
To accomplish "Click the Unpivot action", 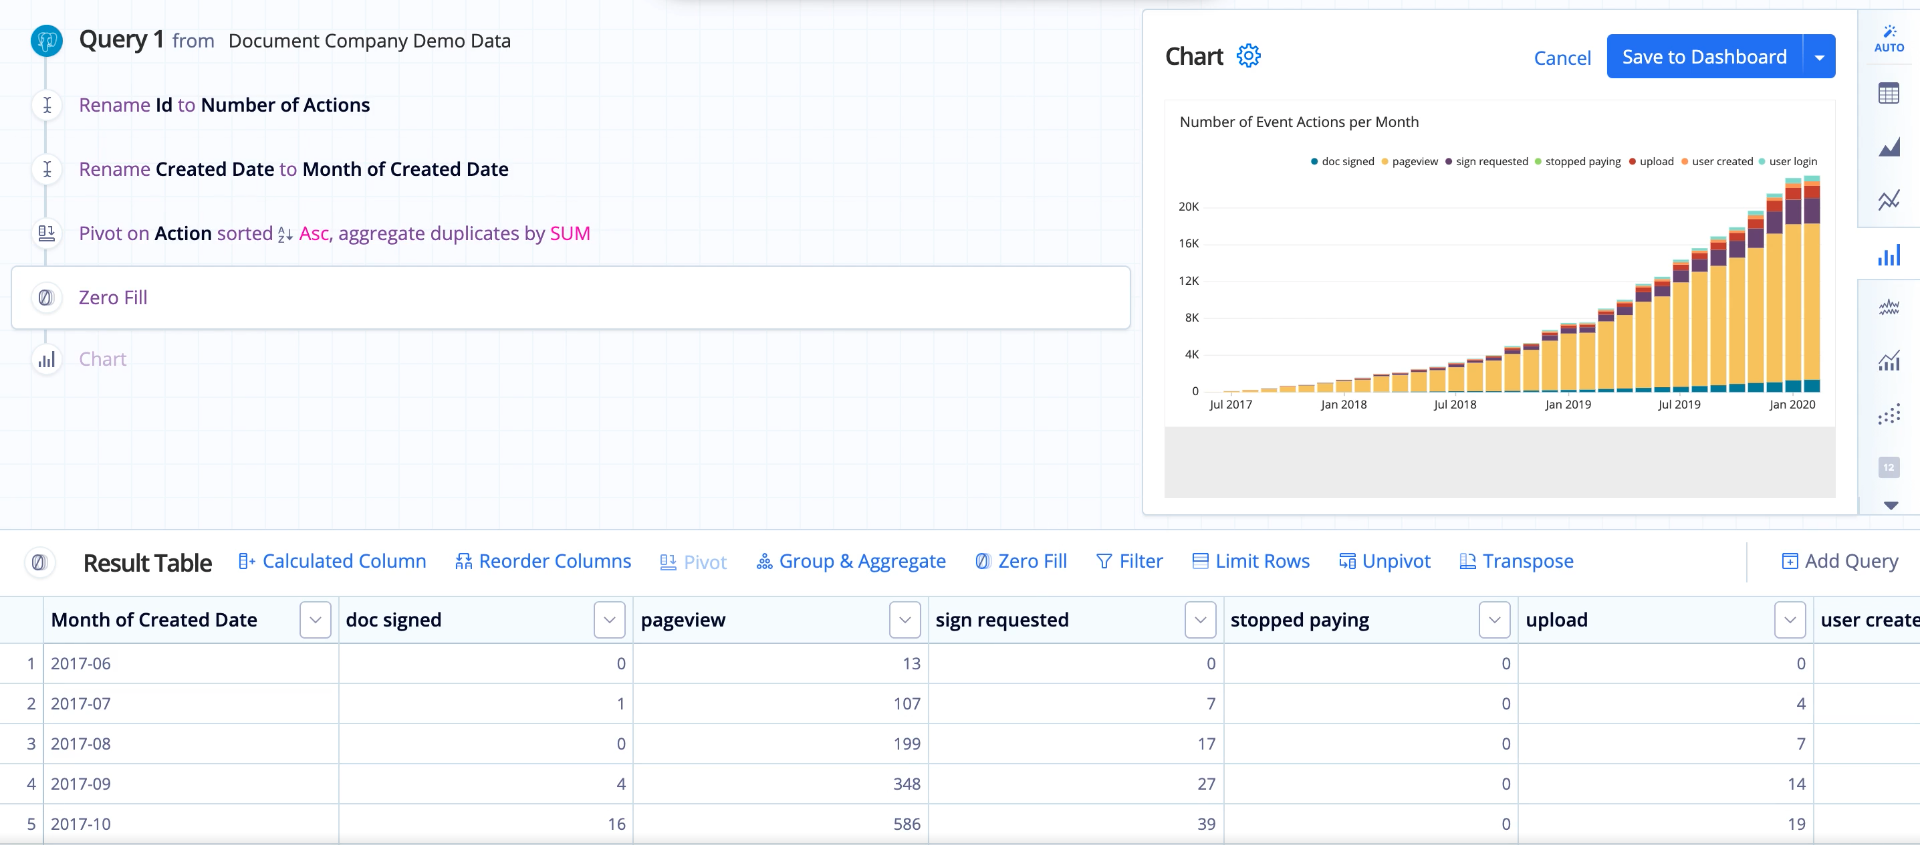I will (1385, 561).
